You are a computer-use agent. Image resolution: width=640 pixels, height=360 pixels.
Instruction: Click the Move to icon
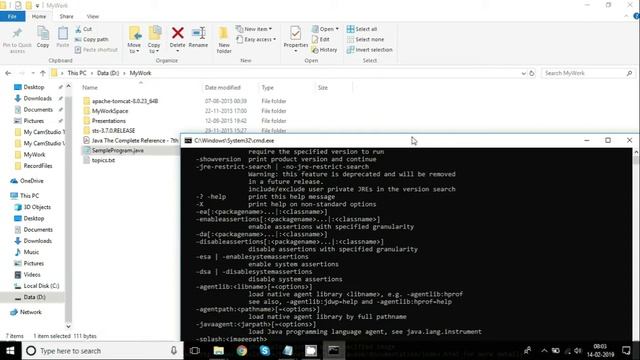tap(134, 33)
